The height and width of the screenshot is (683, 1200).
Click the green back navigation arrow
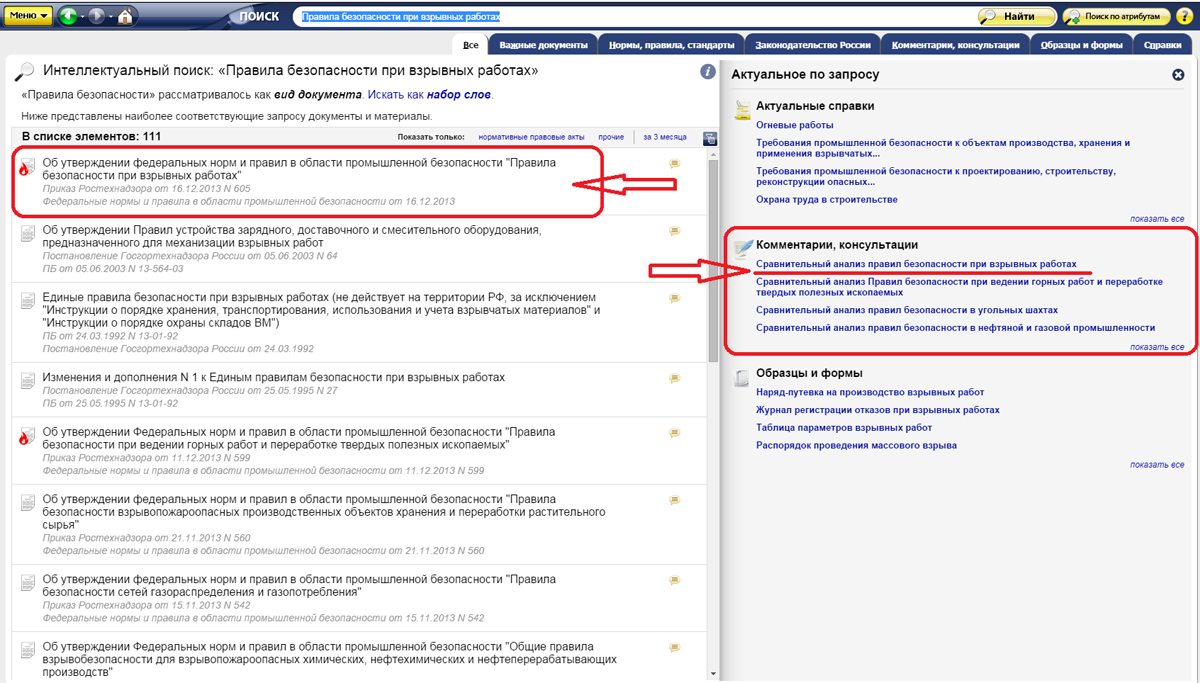[x=68, y=17]
